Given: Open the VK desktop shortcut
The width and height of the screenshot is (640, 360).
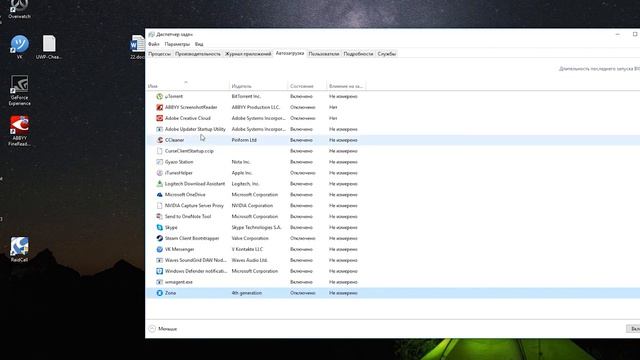Looking at the screenshot, I should pyautogui.click(x=20, y=47).
